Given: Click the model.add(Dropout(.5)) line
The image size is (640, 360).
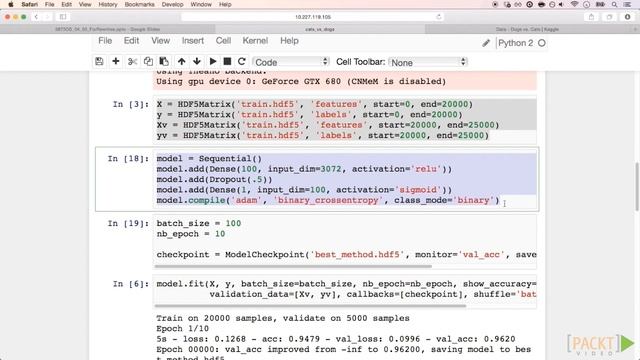Looking at the screenshot, I should 214,180.
